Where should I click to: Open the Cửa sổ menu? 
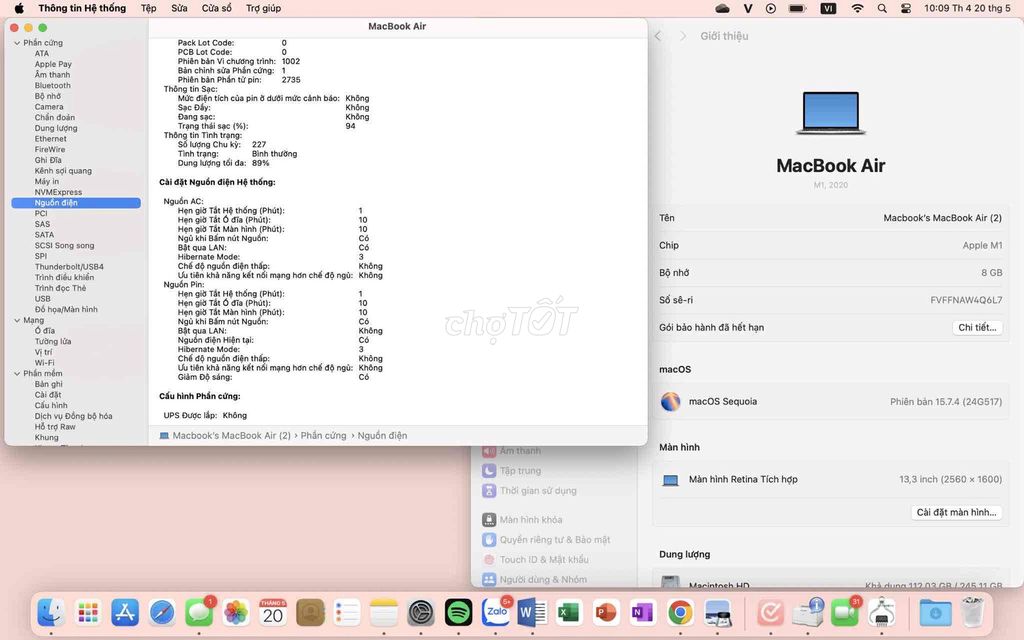click(x=217, y=8)
